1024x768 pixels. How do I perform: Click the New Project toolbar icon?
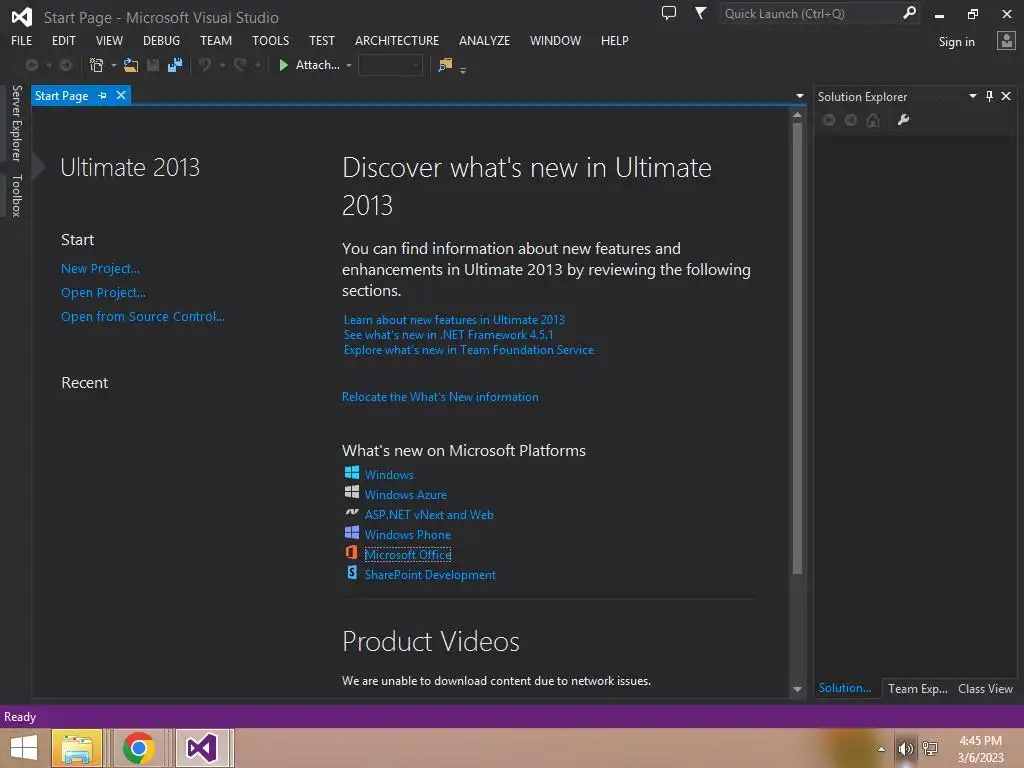click(x=96, y=65)
